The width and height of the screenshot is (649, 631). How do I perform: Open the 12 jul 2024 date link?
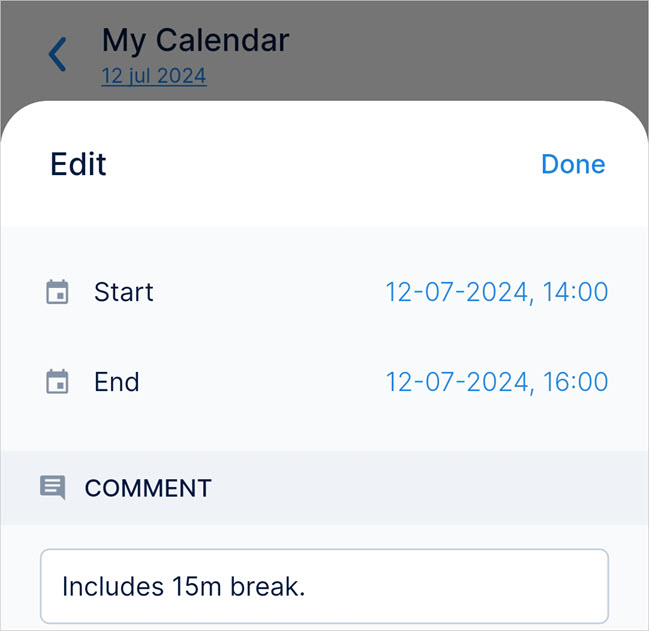pos(154,76)
